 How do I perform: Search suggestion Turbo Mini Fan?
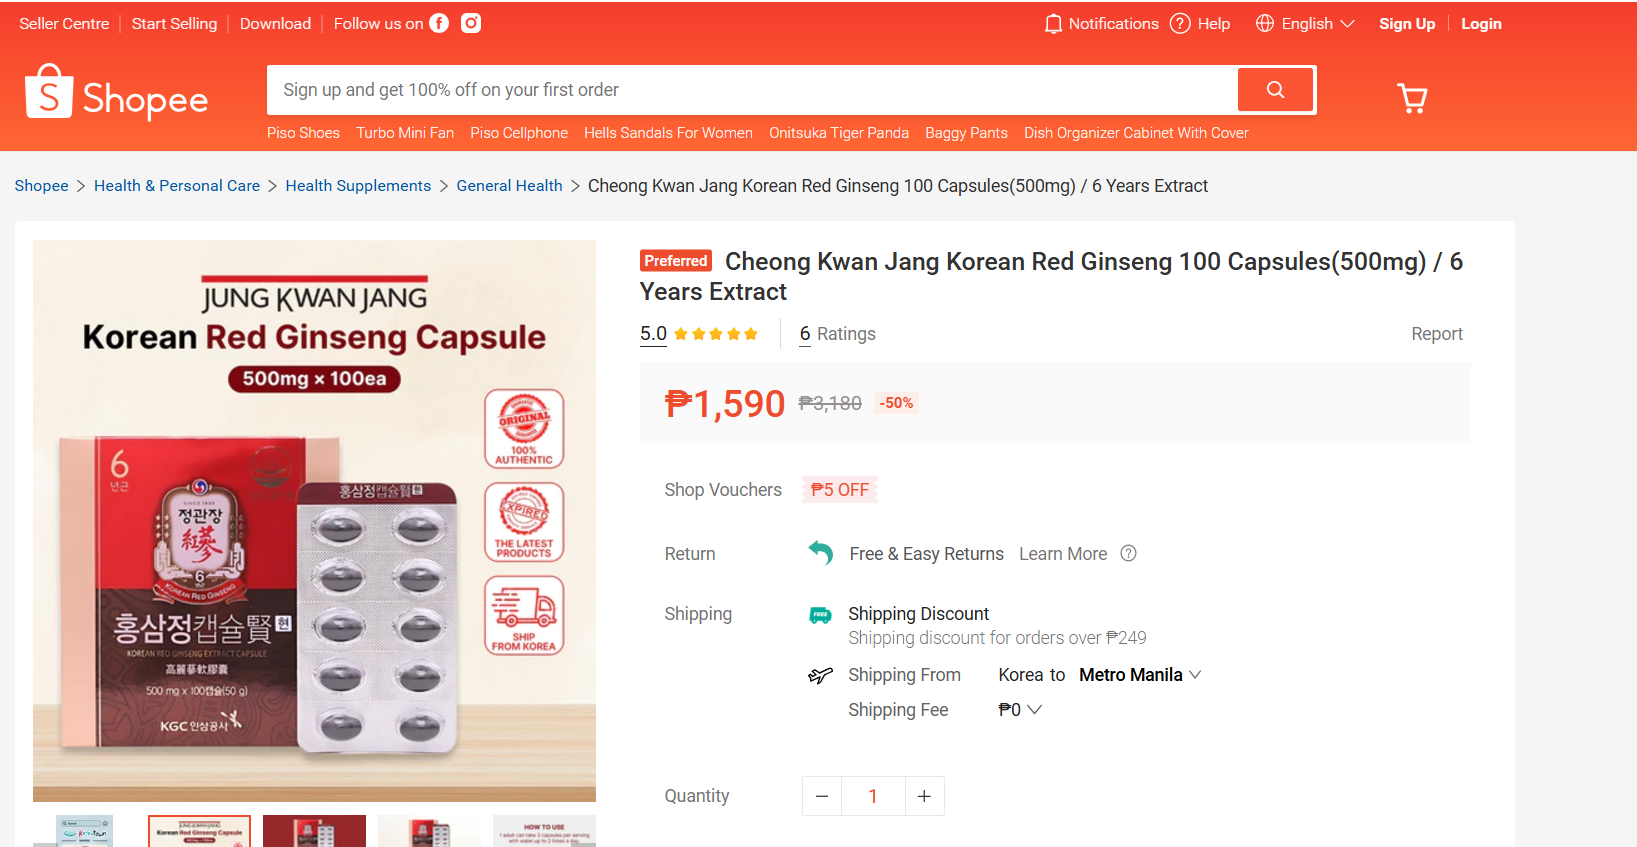(x=405, y=133)
